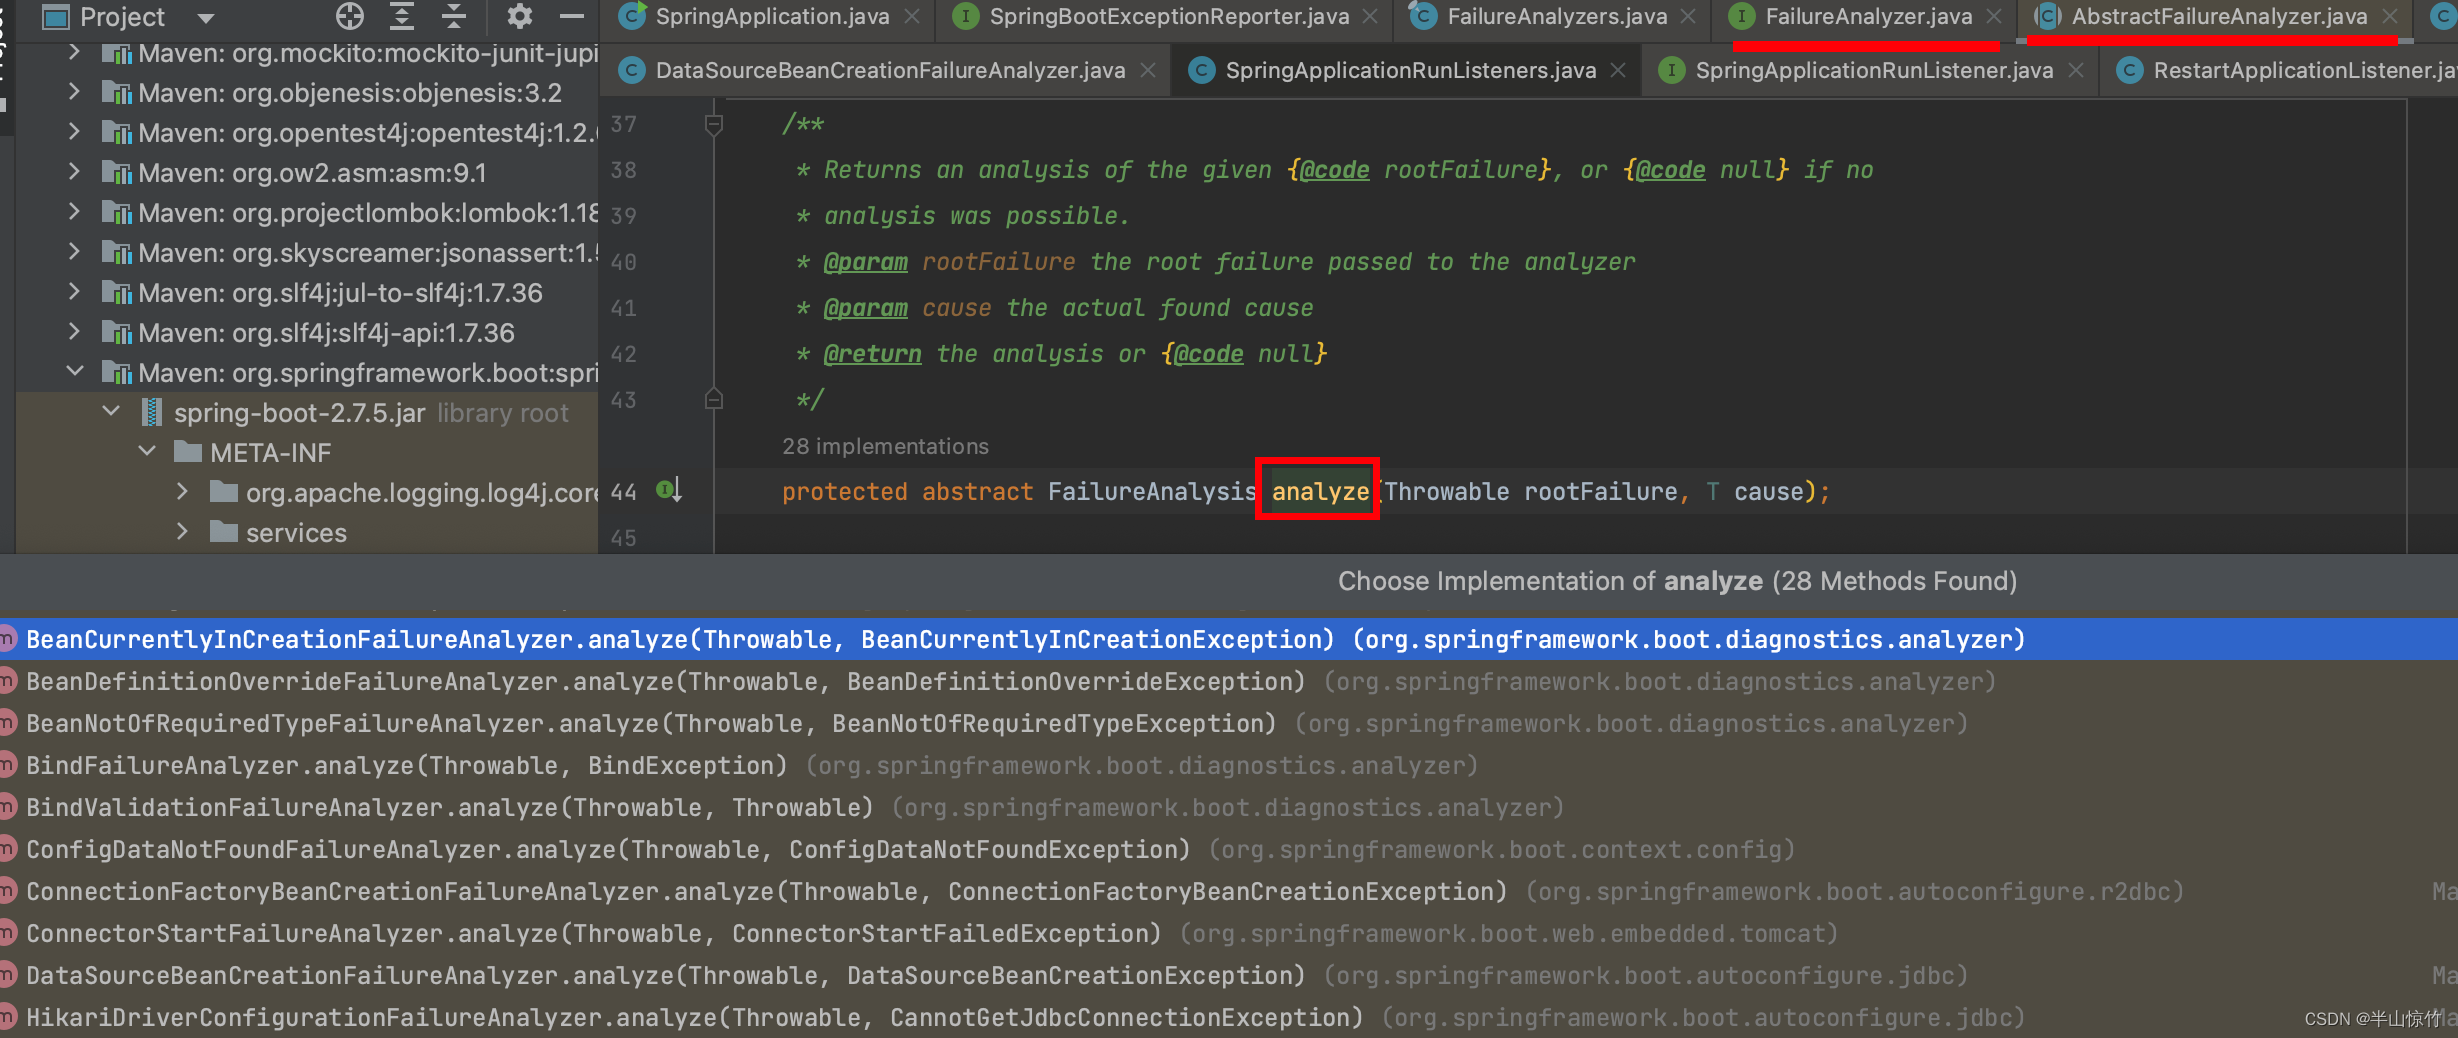
Task: Collapse Maven org.springframework.boot node
Action: click(x=74, y=372)
